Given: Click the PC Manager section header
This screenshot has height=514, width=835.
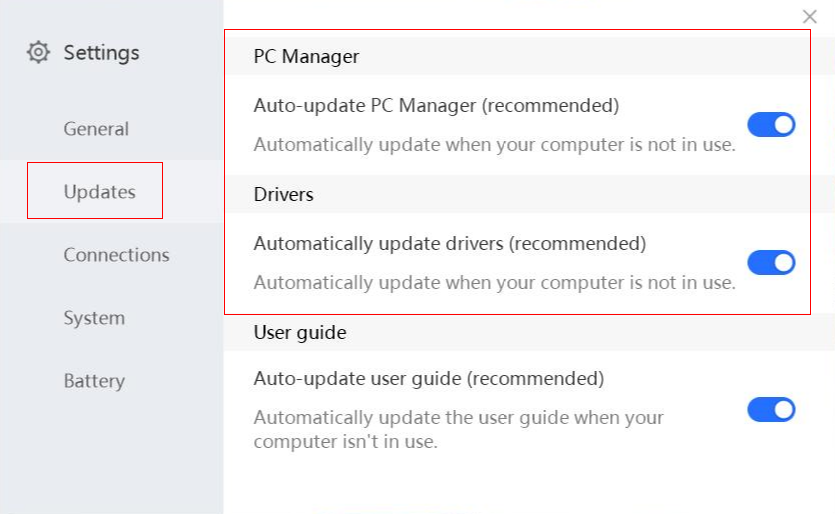Looking at the screenshot, I should 306,57.
